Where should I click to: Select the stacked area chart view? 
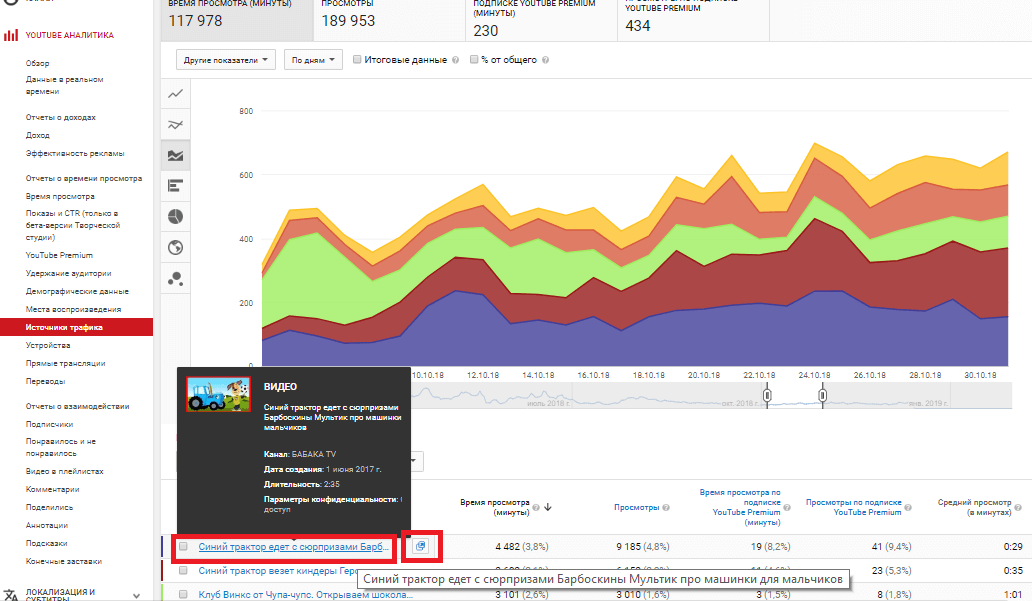coord(175,155)
